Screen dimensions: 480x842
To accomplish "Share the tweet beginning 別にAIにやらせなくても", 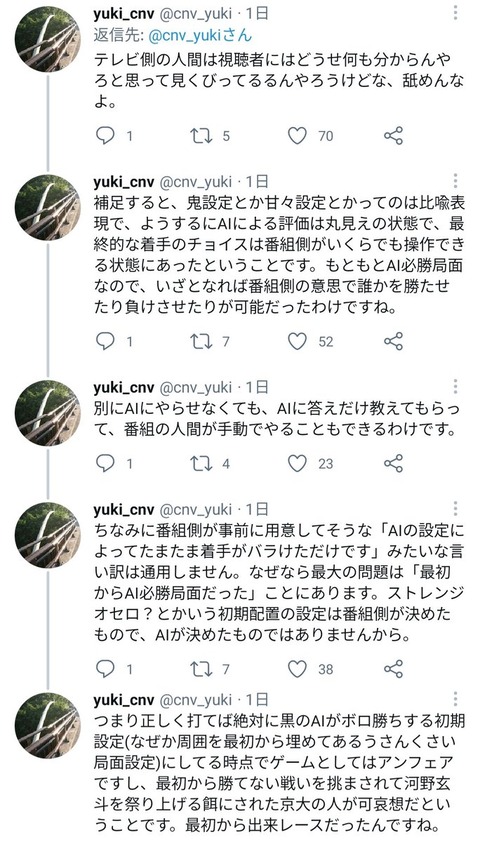I will click(394, 463).
